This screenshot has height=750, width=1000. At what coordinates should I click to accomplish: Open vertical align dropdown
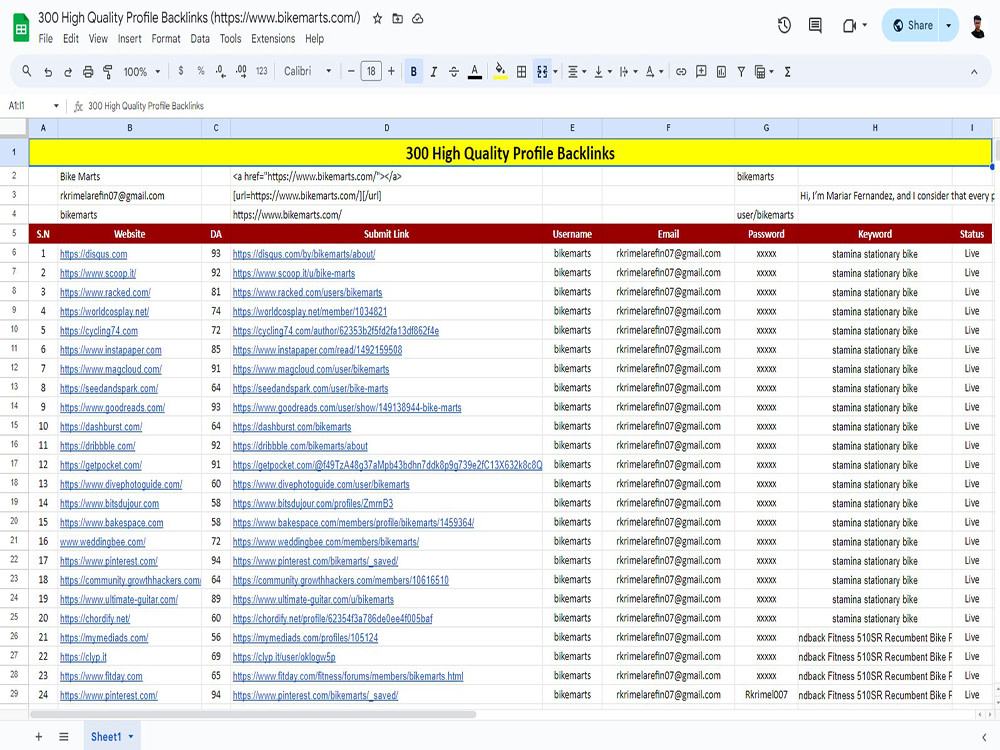(603, 72)
